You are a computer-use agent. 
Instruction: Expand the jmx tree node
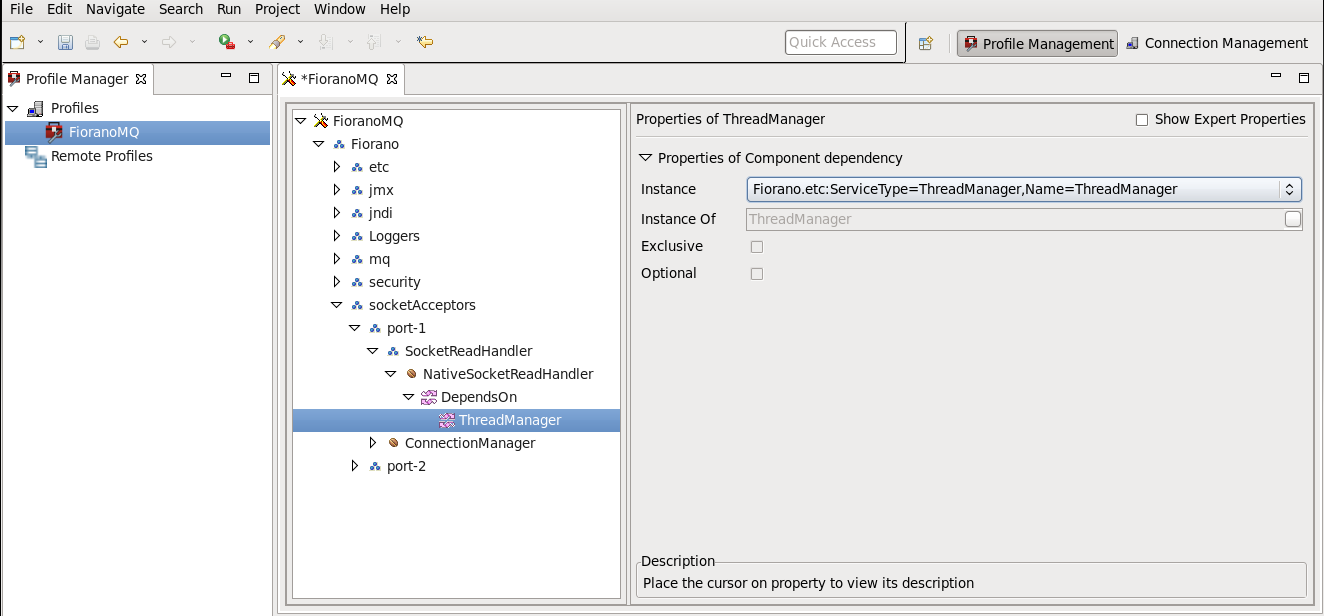(x=337, y=190)
